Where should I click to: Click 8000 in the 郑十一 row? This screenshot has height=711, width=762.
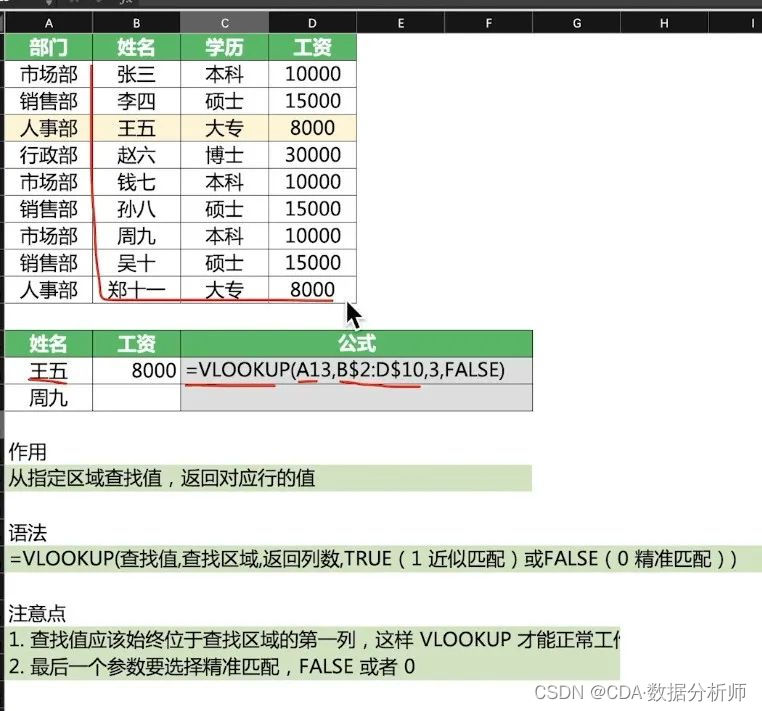pyautogui.click(x=312, y=290)
